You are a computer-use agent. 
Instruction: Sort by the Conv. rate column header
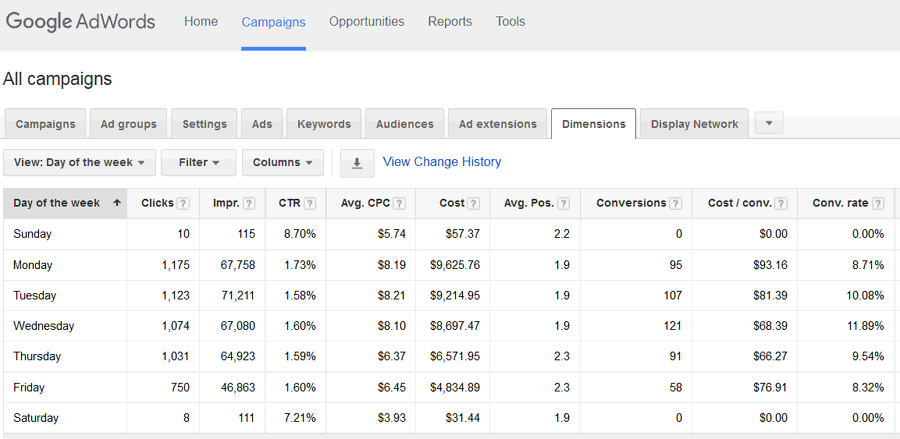(840, 203)
